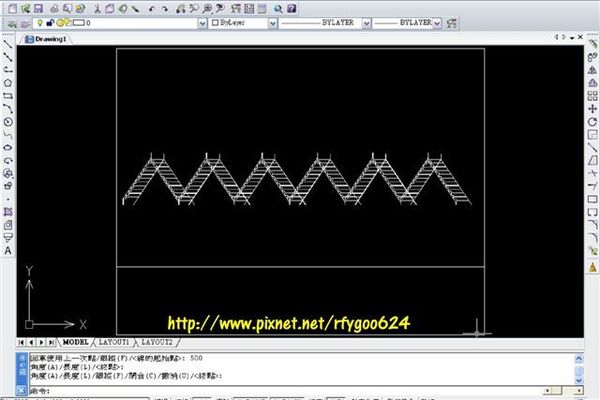Go to next layout tab arrow

coord(41,342)
